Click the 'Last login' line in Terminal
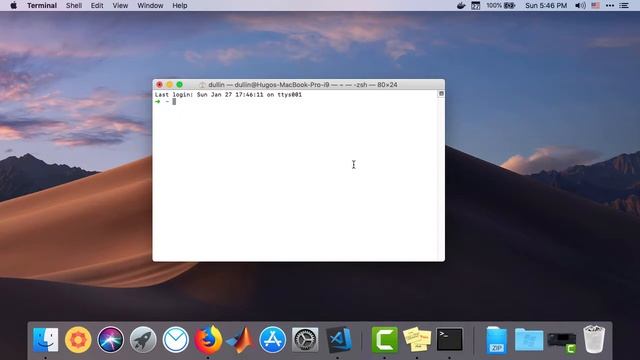640x360 pixels. 228,94
